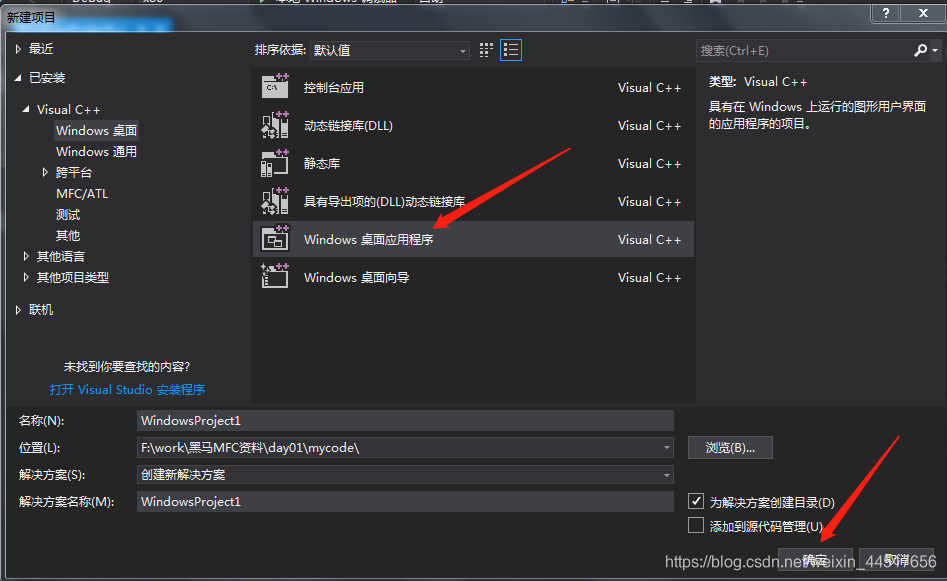This screenshot has width=947, height=581.
Task: Click 浏览(B)... browse button
Action: [x=730, y=448]
